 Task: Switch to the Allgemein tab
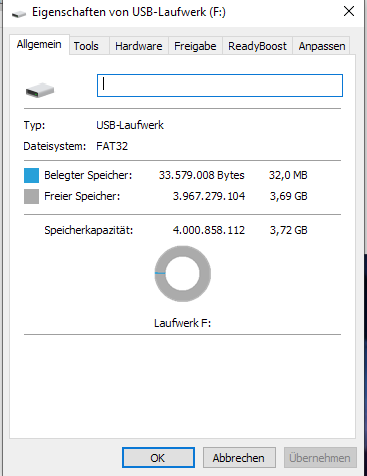[39, 44]
